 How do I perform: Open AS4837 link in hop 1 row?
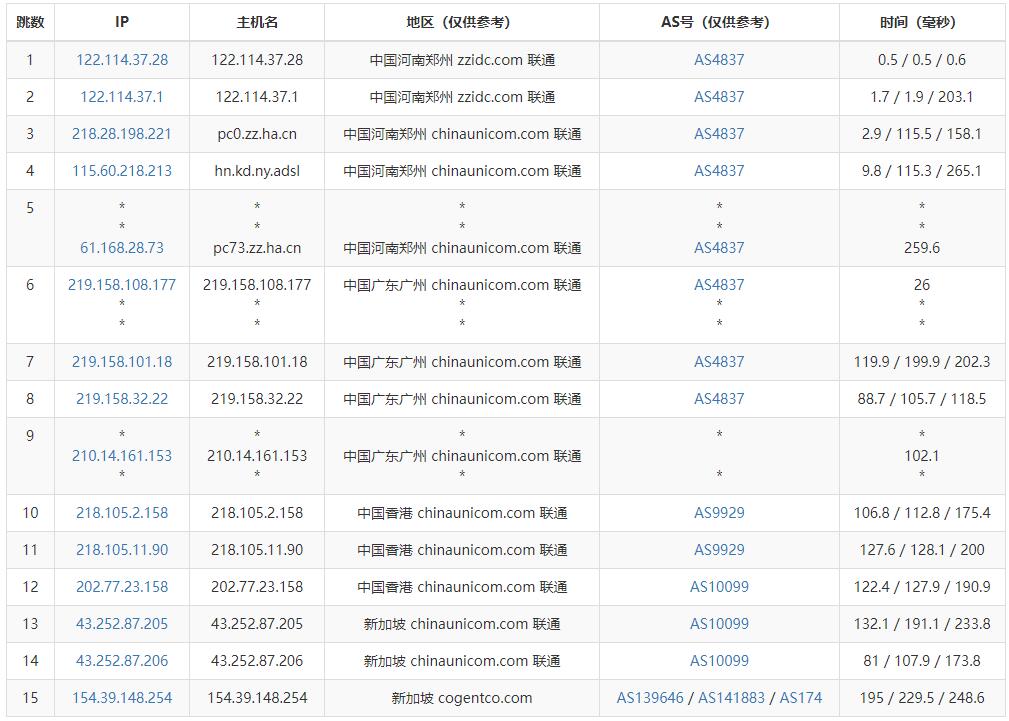click(719, 60)
